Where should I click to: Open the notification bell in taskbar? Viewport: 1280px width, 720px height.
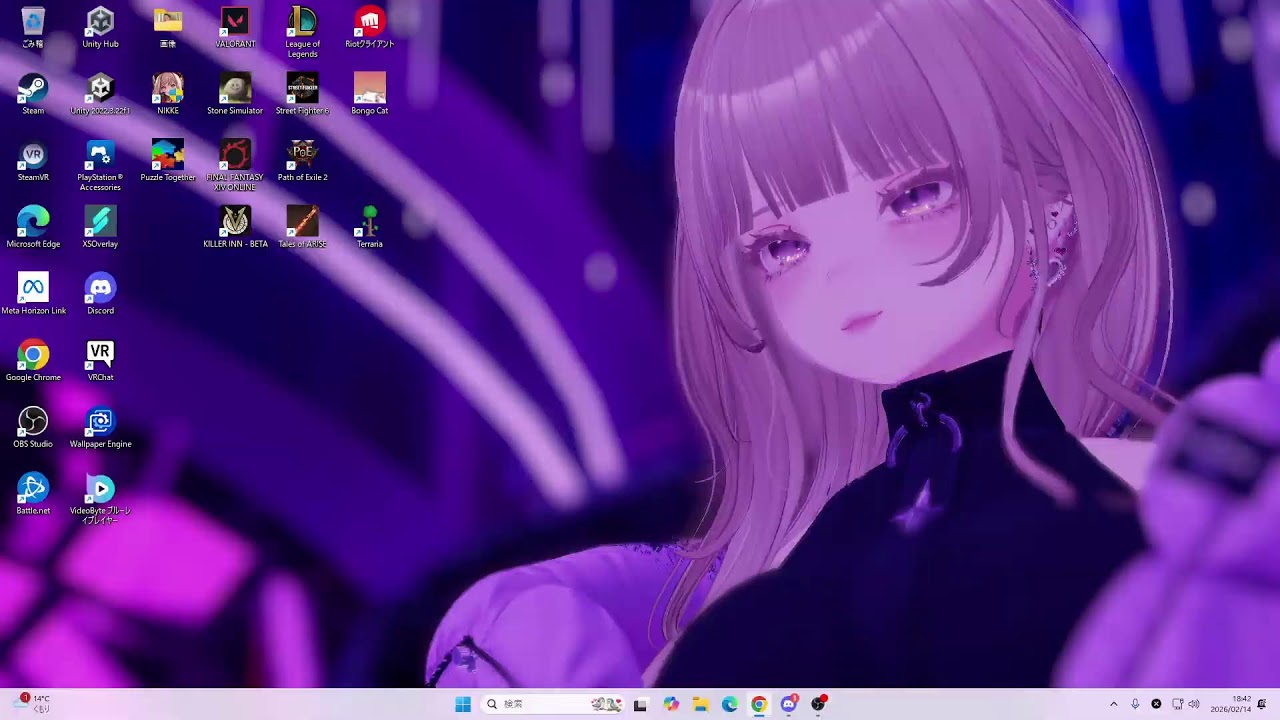pyautogui.click(x=1262, y=704)
